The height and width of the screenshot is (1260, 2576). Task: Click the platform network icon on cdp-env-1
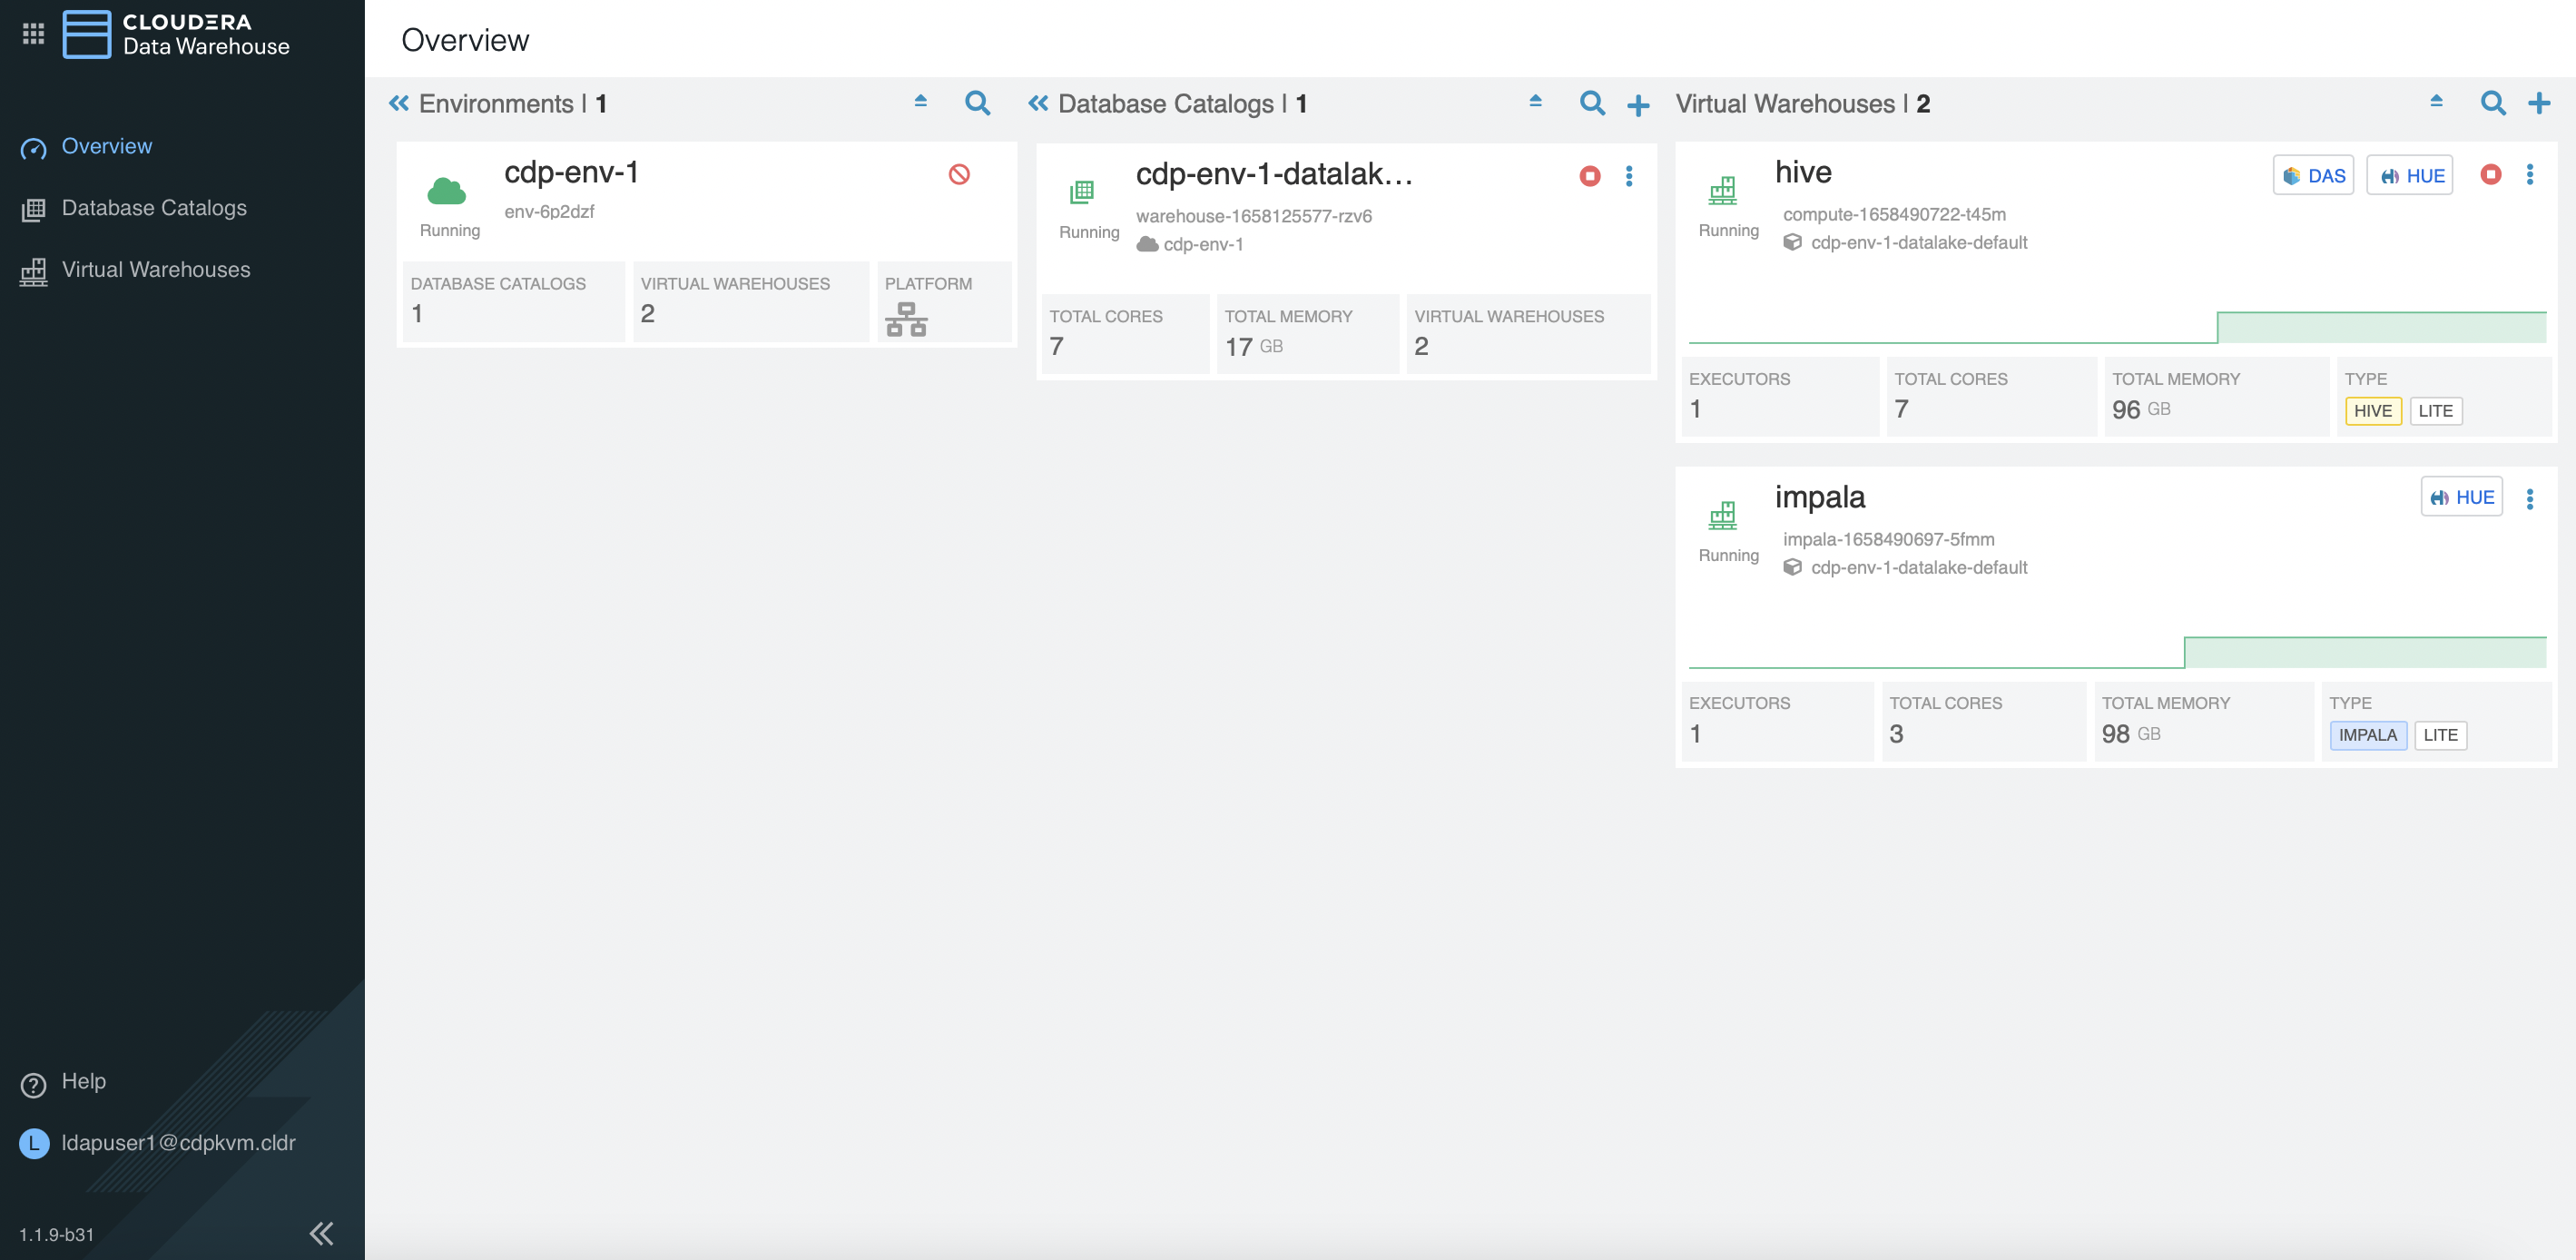pyautogui.click(x=906, y=319)
